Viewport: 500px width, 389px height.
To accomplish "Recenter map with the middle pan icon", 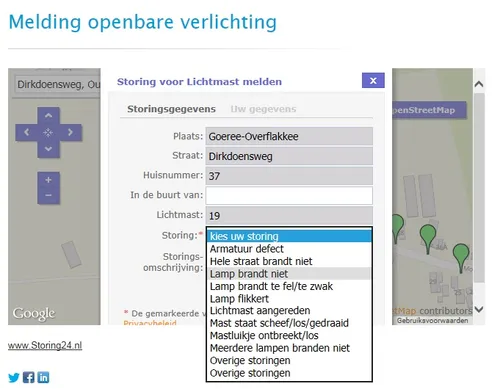I will tap(48, 132).
